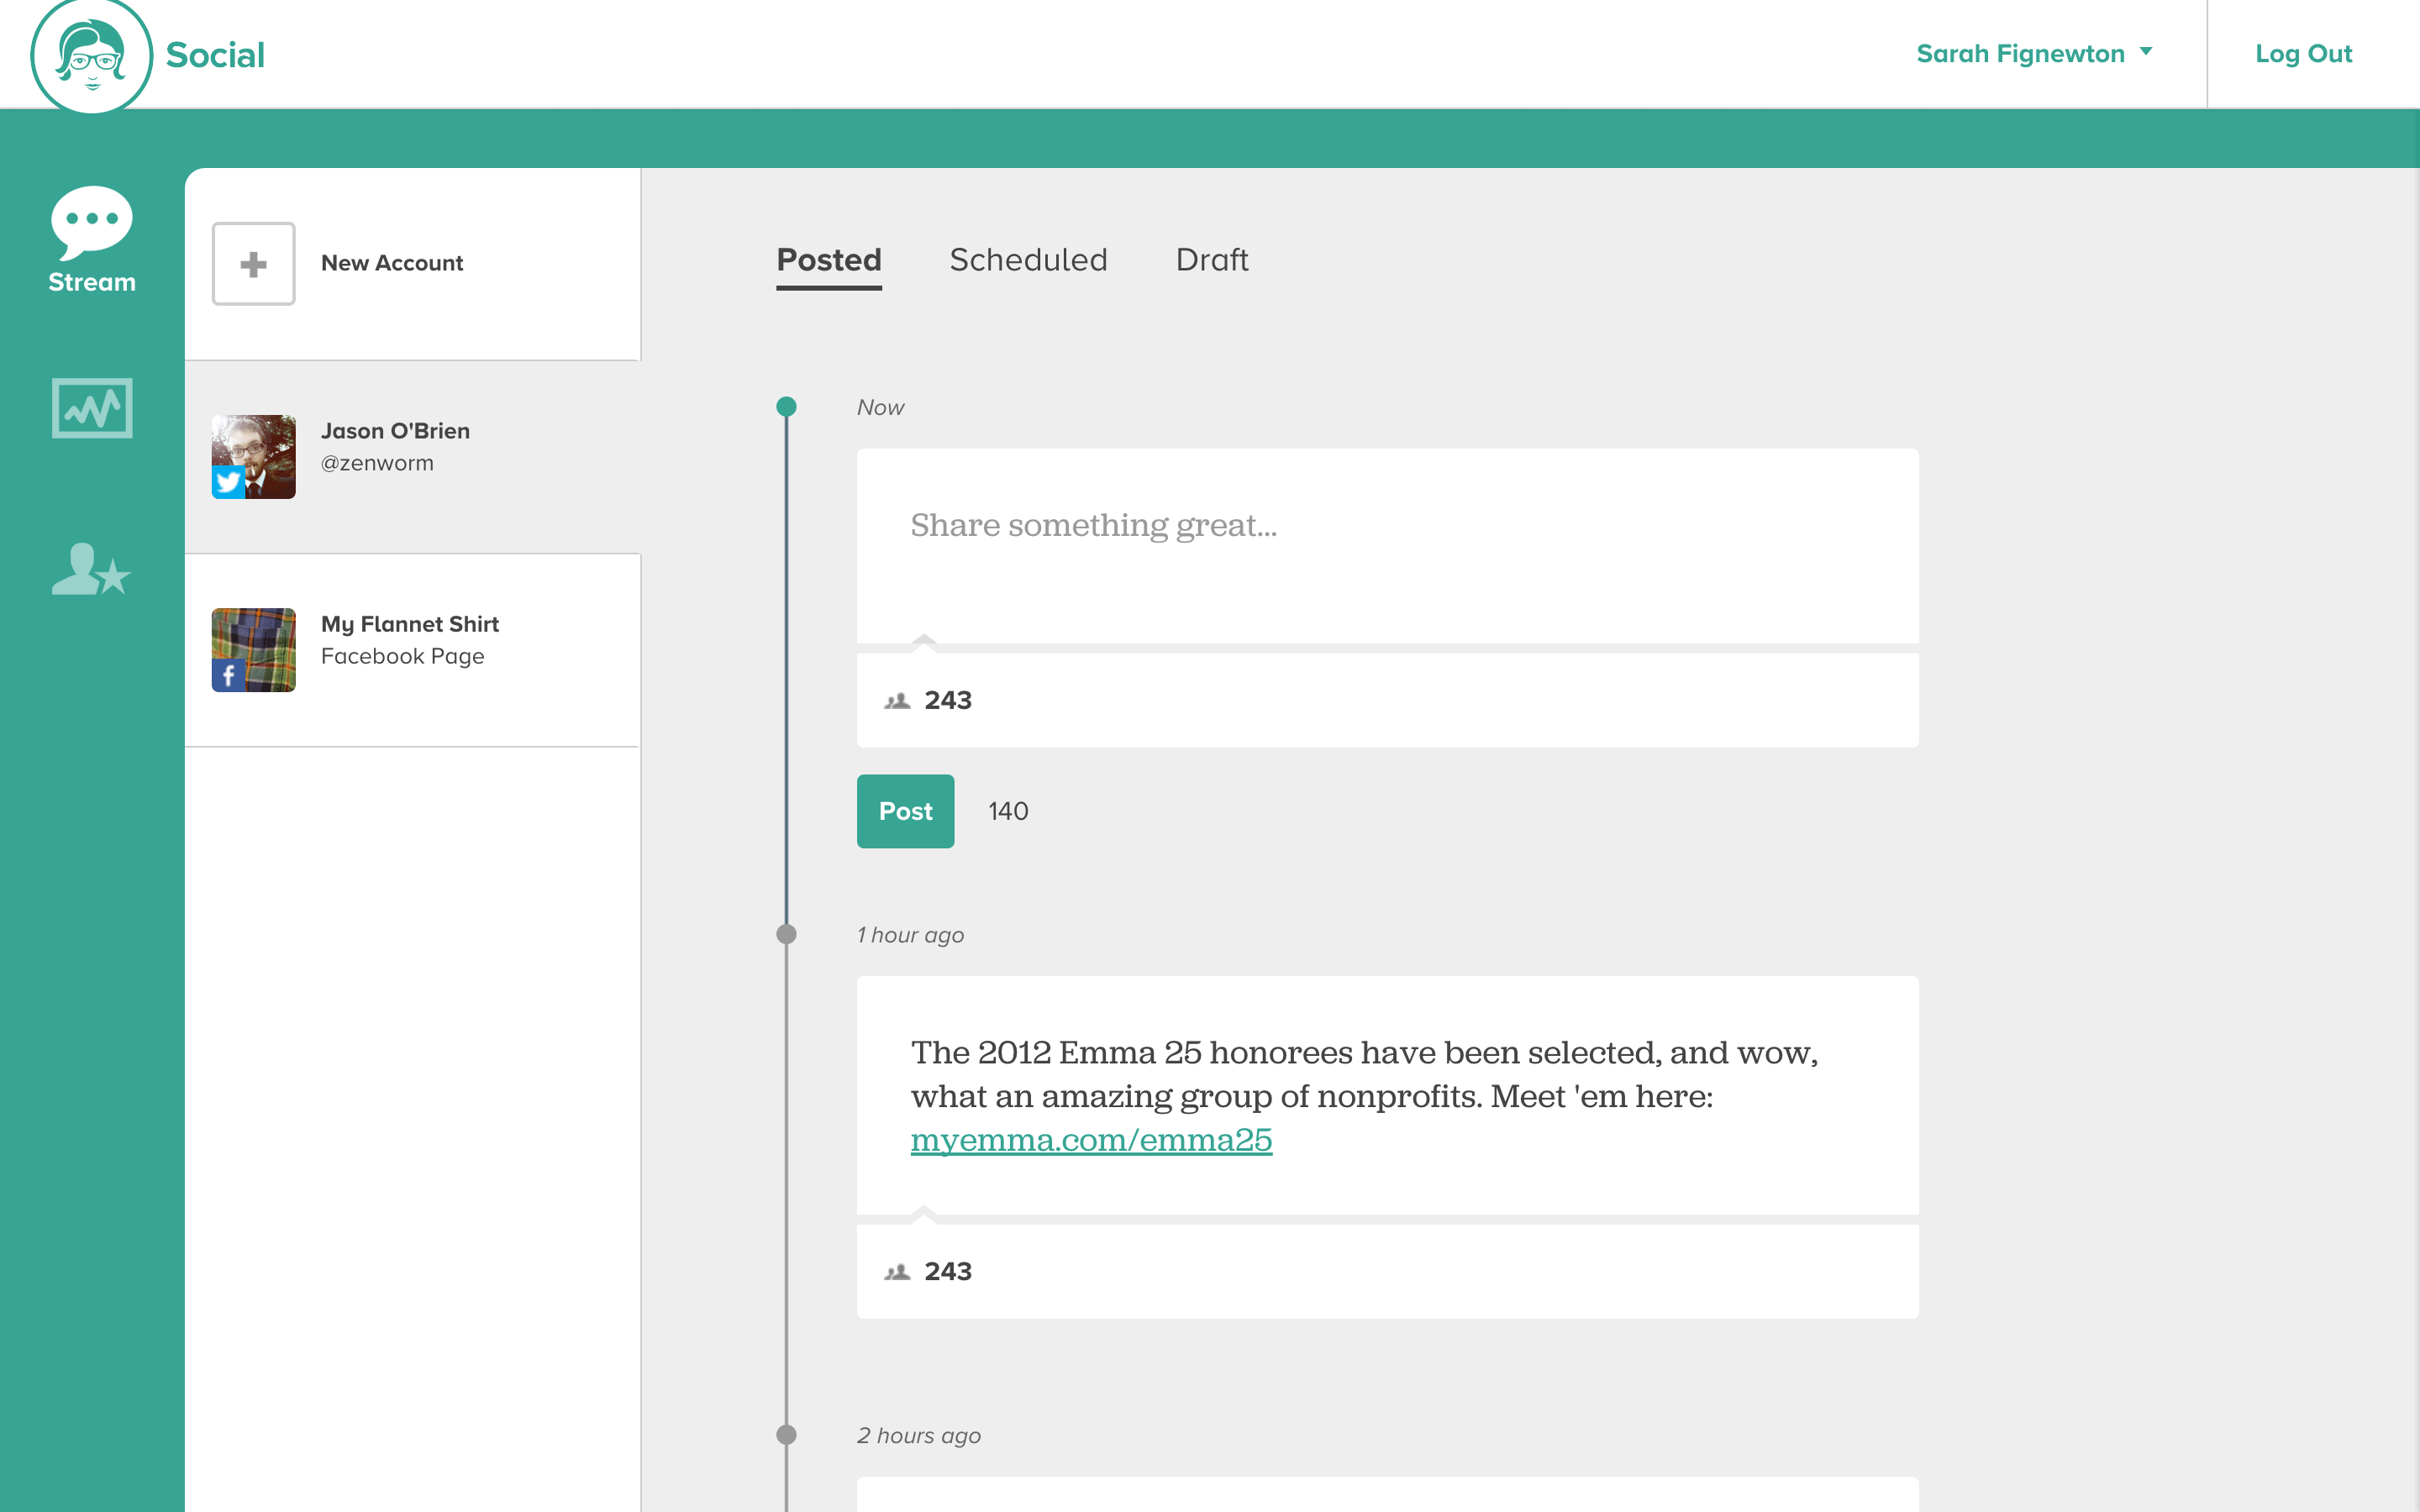The height and width of the screenshot is (1512, 2420).
Task: Switch to the Scheduled tab
Action: tap(1028, 260)
